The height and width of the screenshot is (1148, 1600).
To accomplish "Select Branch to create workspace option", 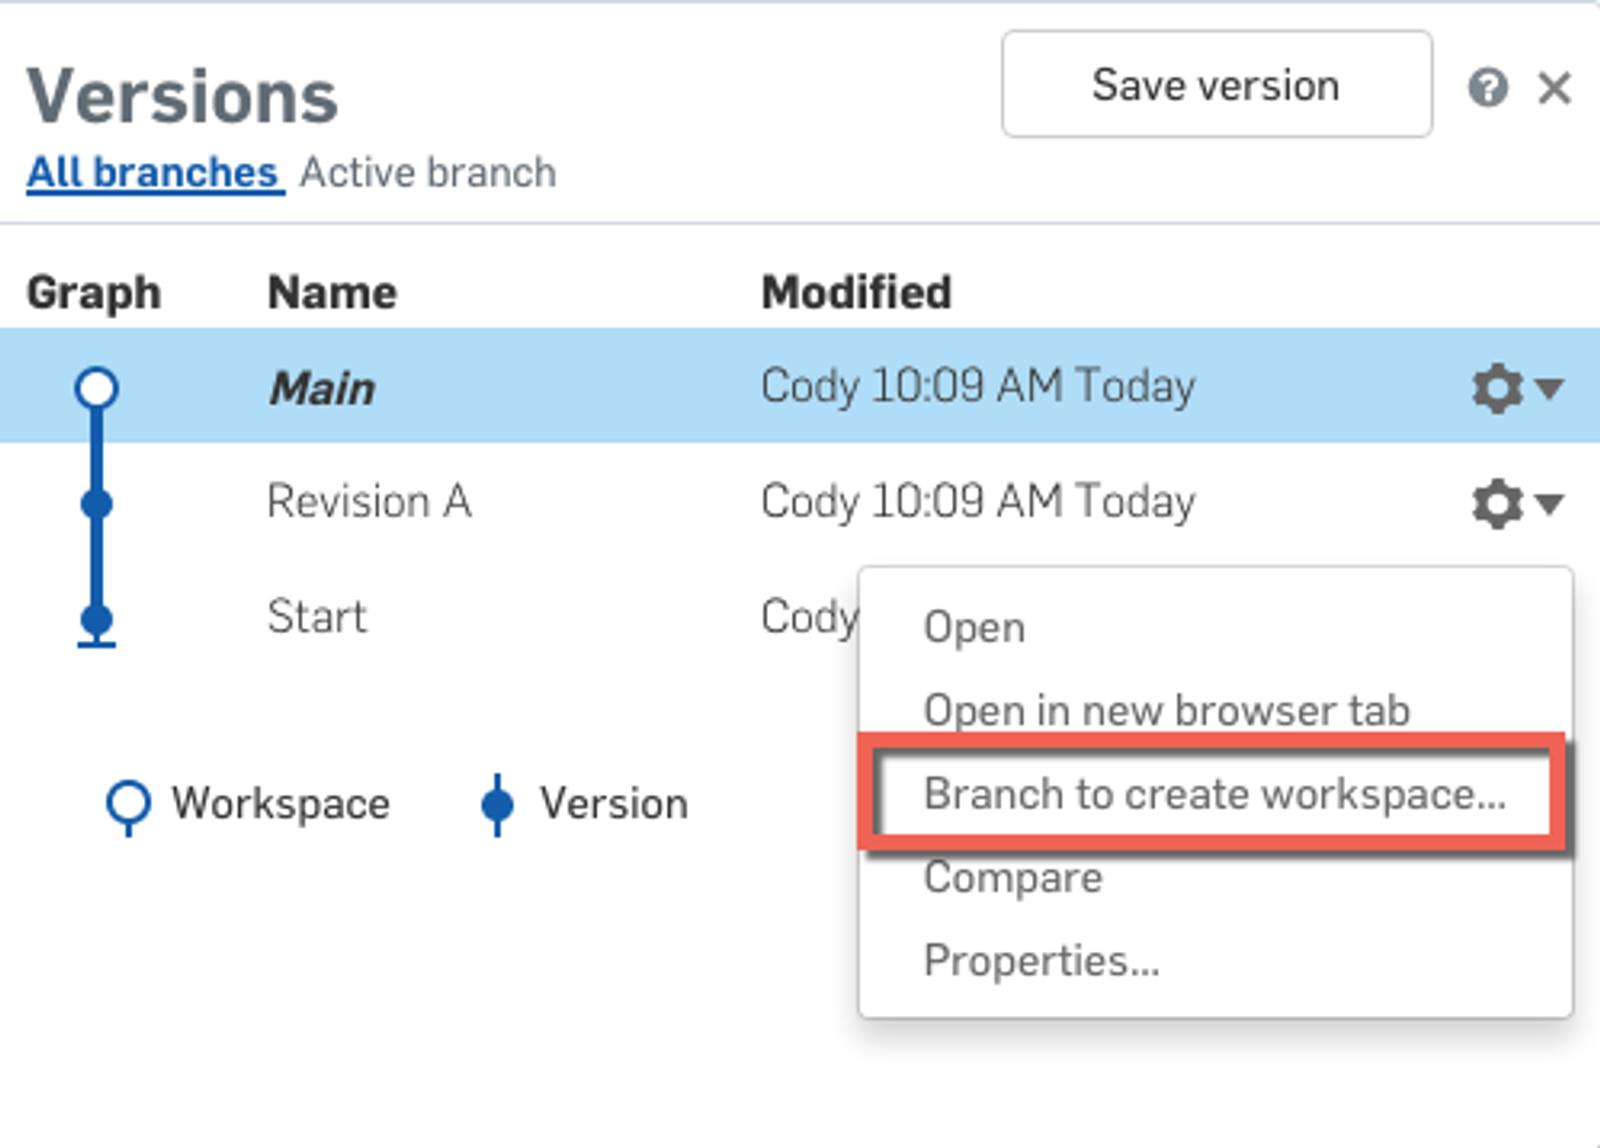I will (x=1214, y=794).
